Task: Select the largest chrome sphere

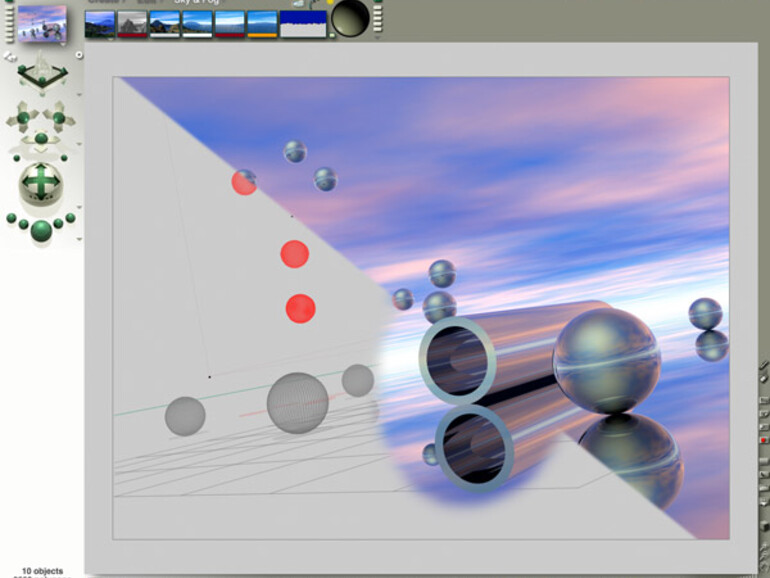Action: tap(606, 360)
